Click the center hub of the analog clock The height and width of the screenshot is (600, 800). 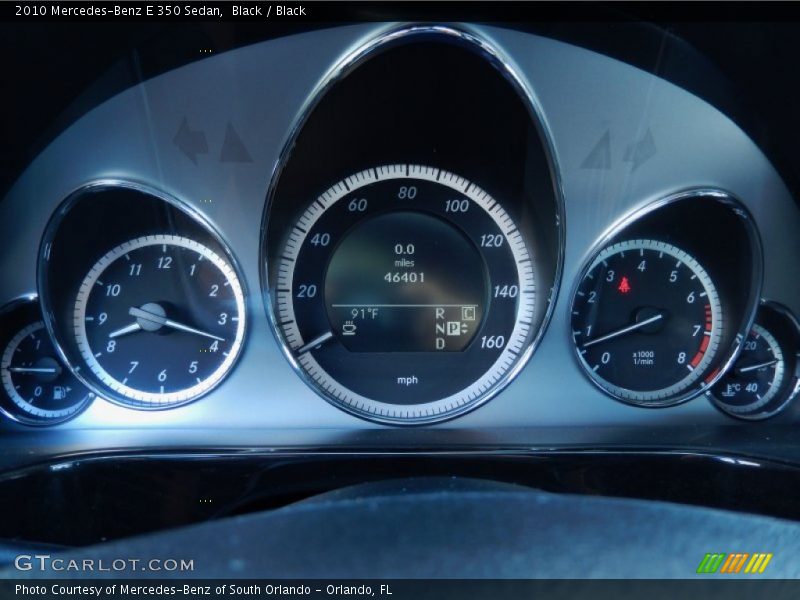(x=151, y=317)
